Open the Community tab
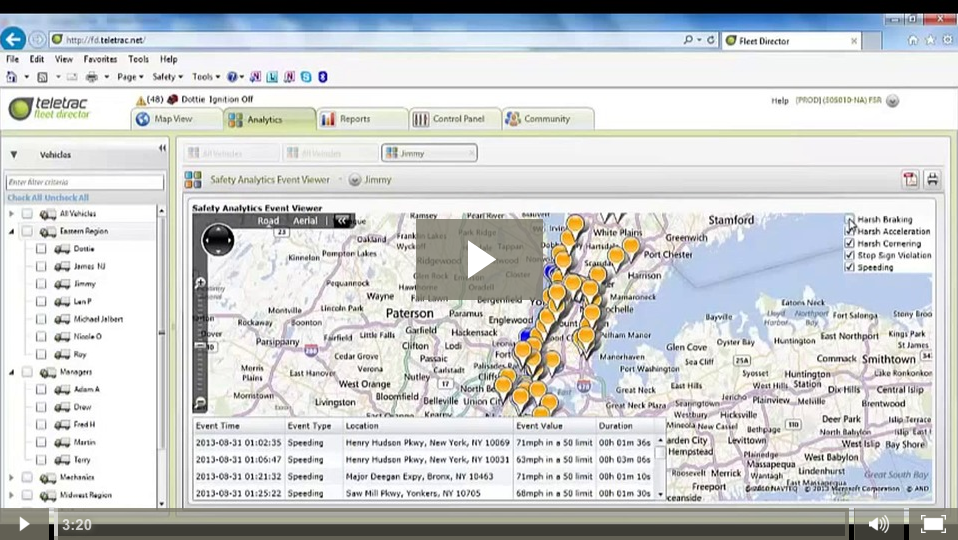The width and height of the screenshot is (958, 540). click(x=547, y=119)
